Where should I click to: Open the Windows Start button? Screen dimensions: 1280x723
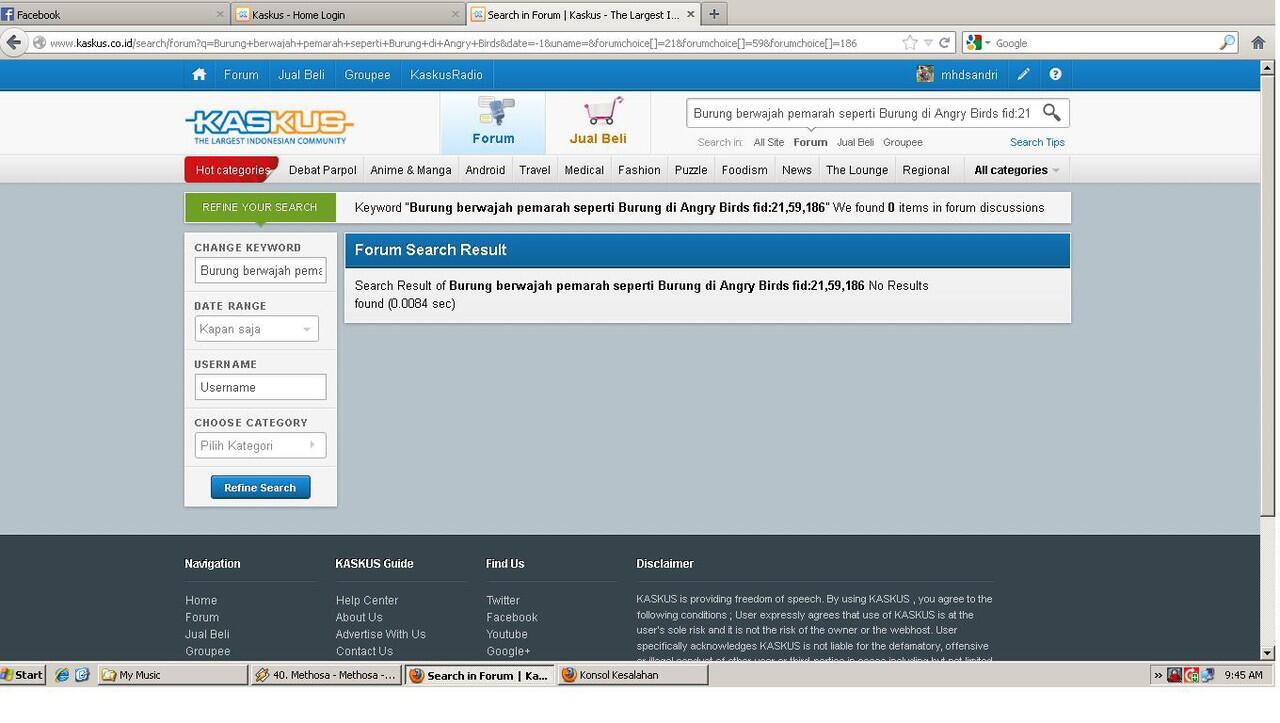click(23, 675)
